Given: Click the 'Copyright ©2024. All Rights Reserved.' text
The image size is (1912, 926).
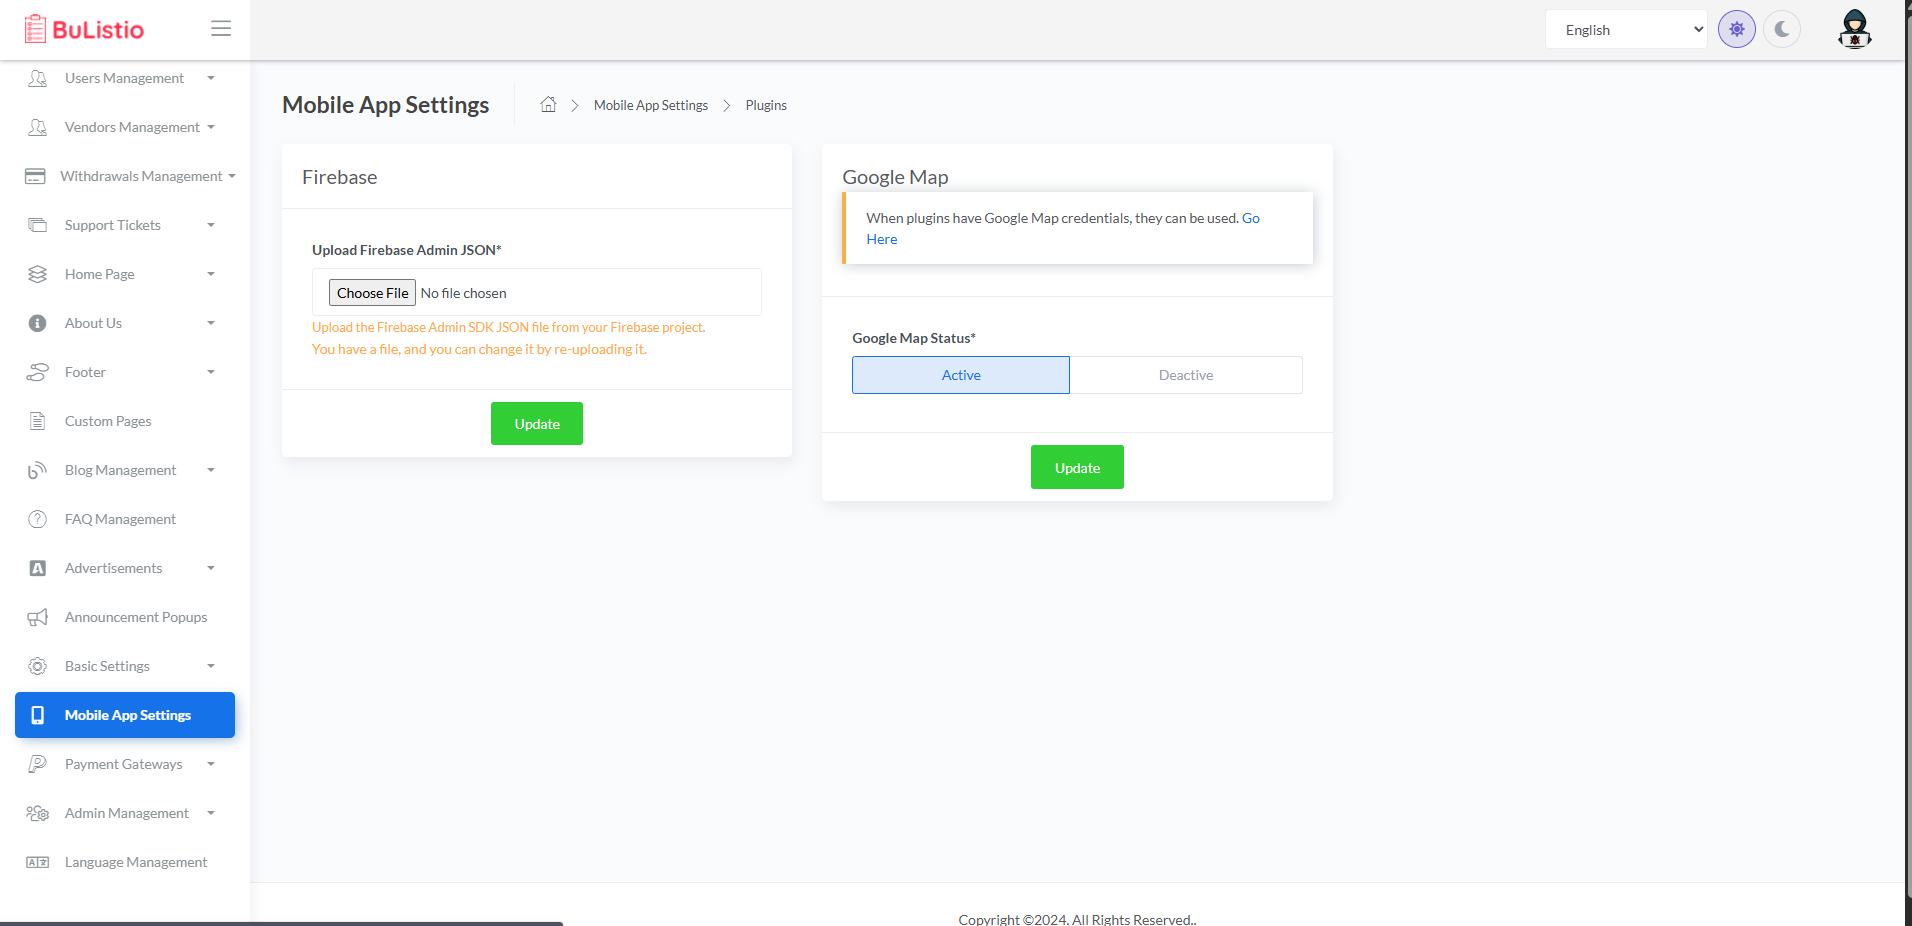Looking at the screenshot, I should tap(1077, 919).
